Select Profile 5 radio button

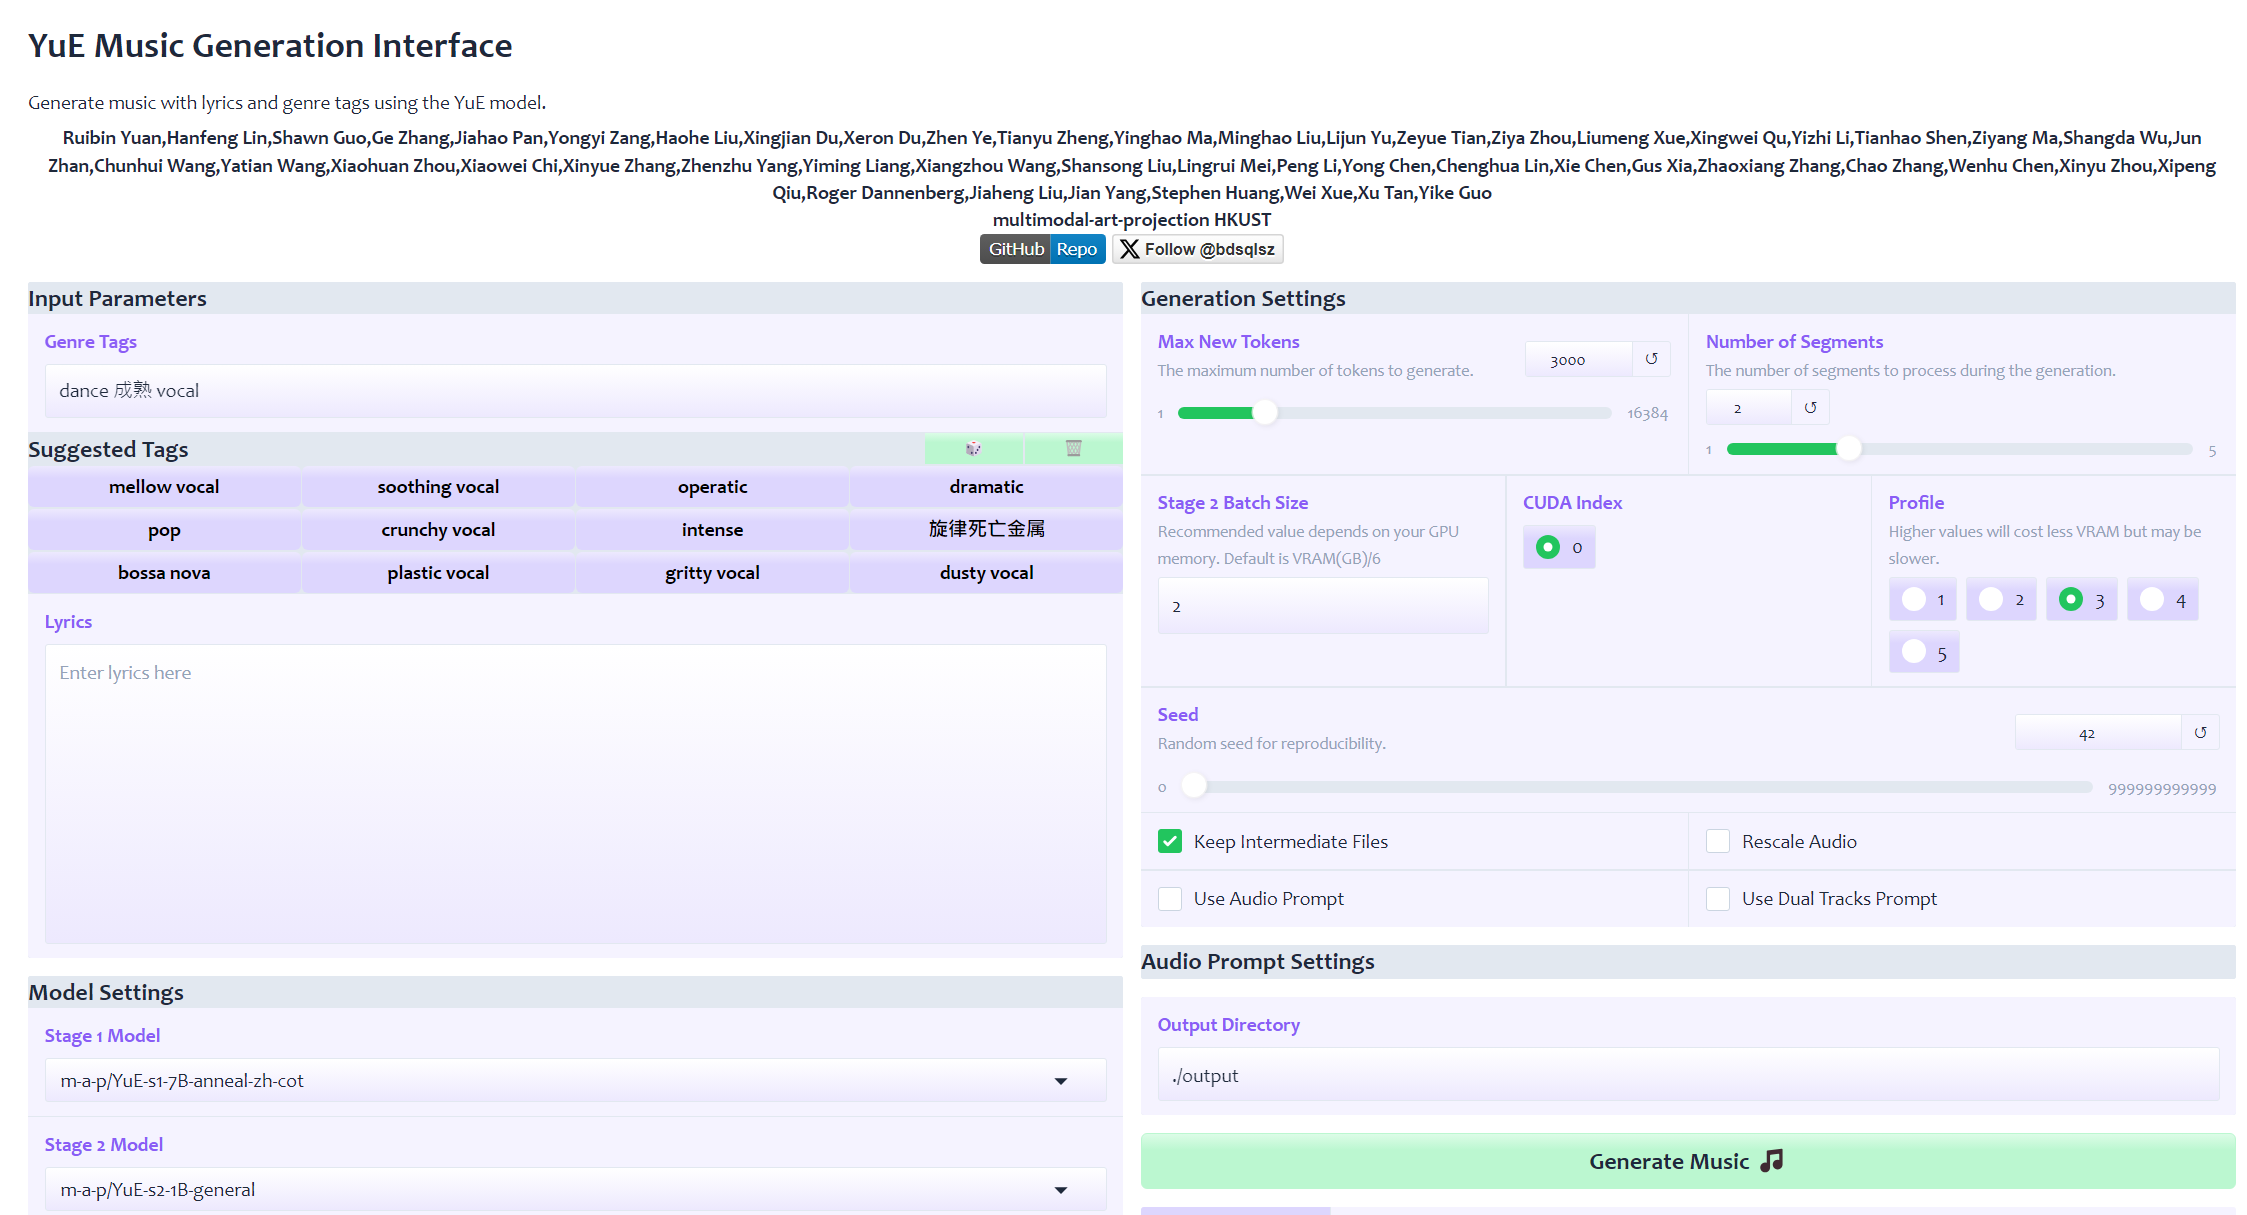1914,652
